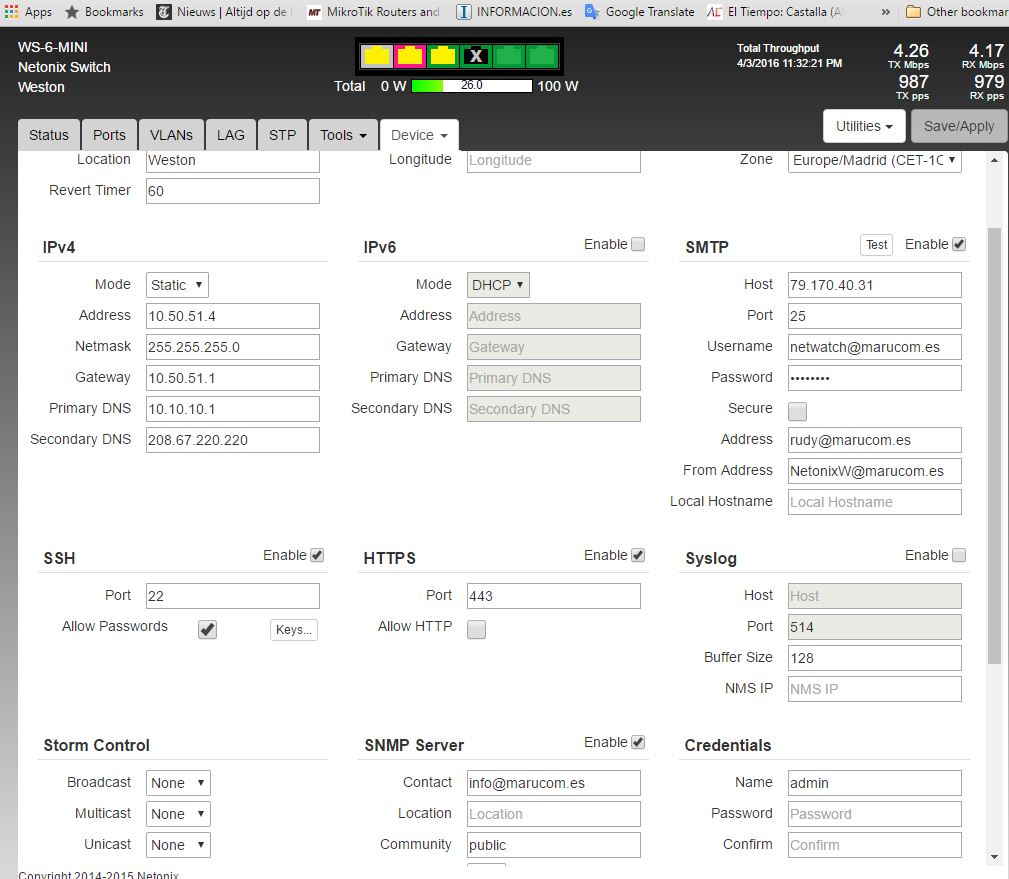The image size is (1009, 879).
Task: Click the last green port icon
Action: (x=542, y=56)
